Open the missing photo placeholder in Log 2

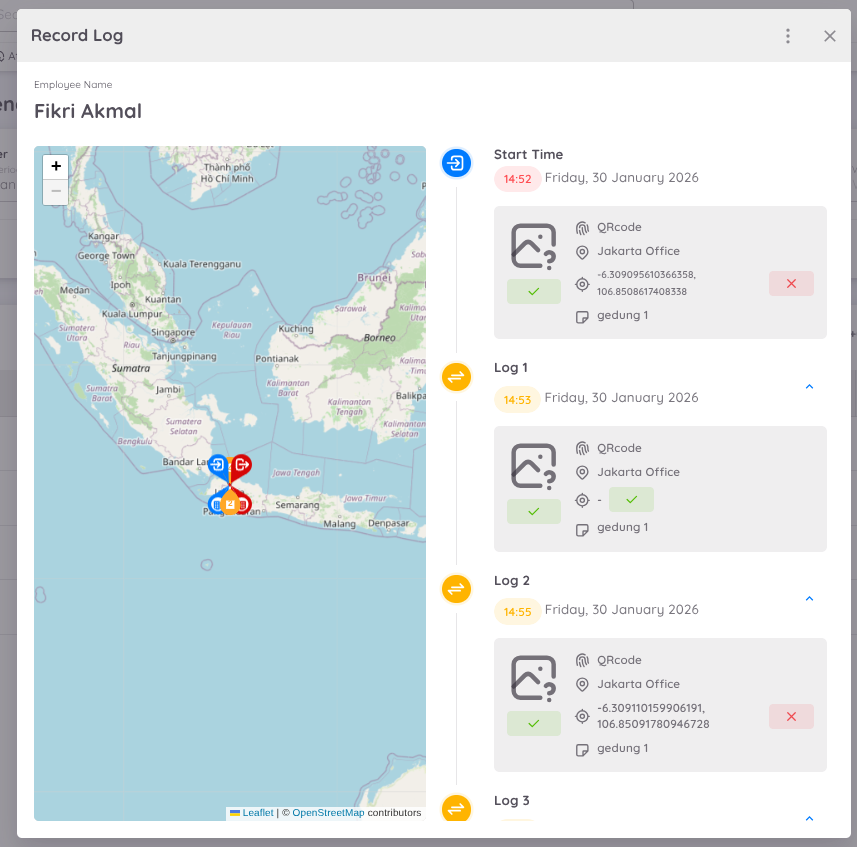tap(533, 678)
